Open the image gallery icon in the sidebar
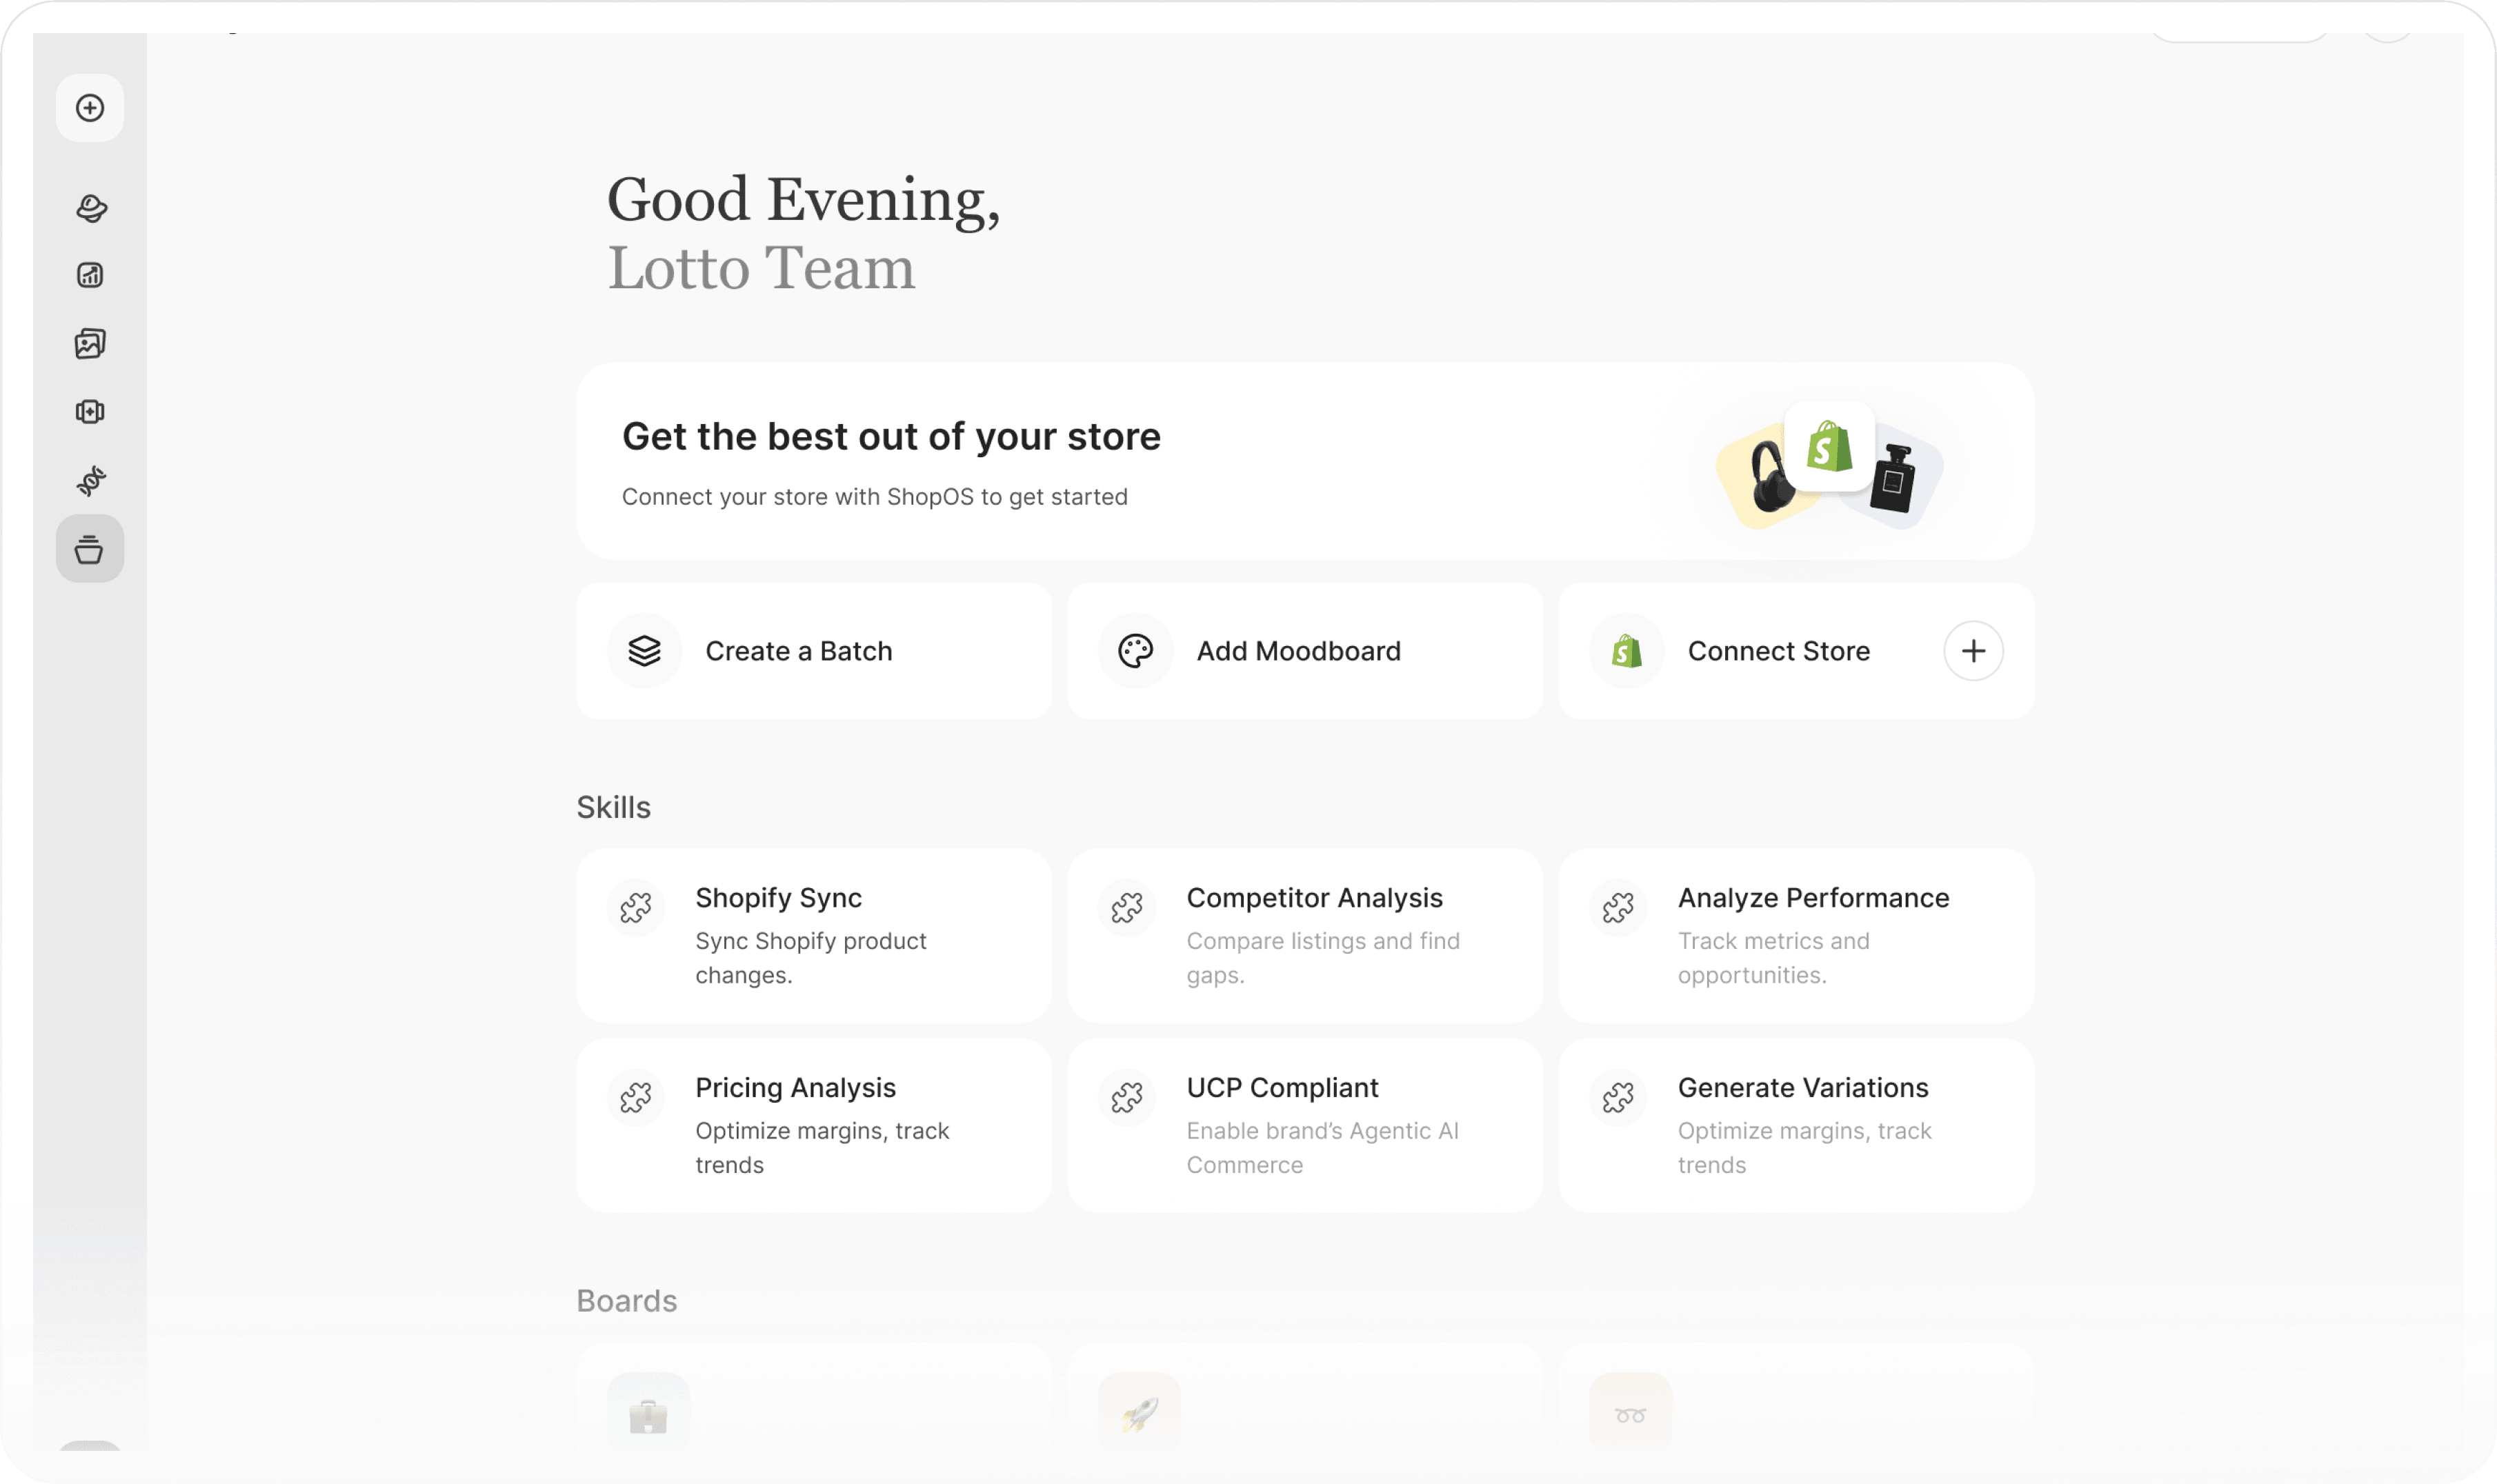2497x1484 pixels. click(90, 343)
